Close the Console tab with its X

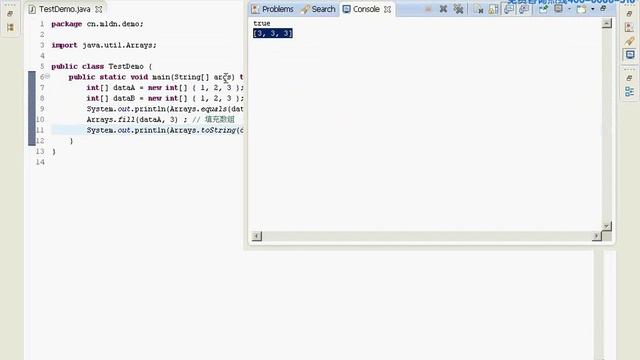point(387,9)
